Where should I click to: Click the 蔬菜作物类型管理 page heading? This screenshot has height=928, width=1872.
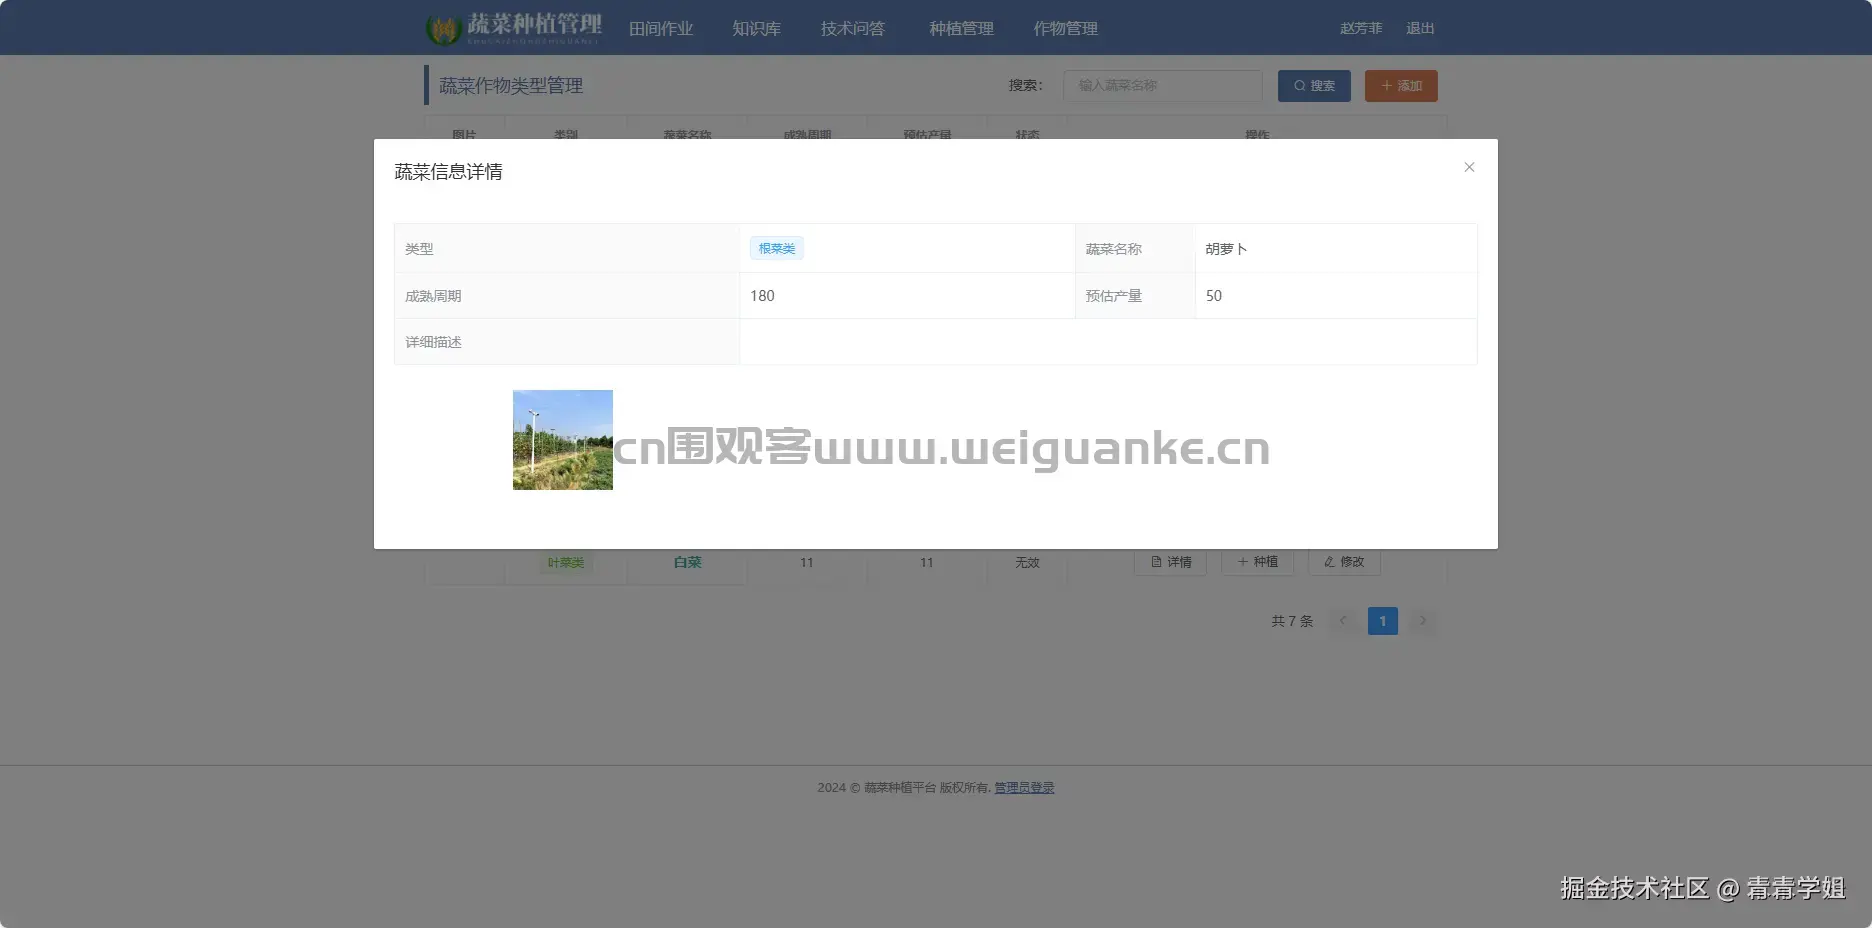(511, 86)
